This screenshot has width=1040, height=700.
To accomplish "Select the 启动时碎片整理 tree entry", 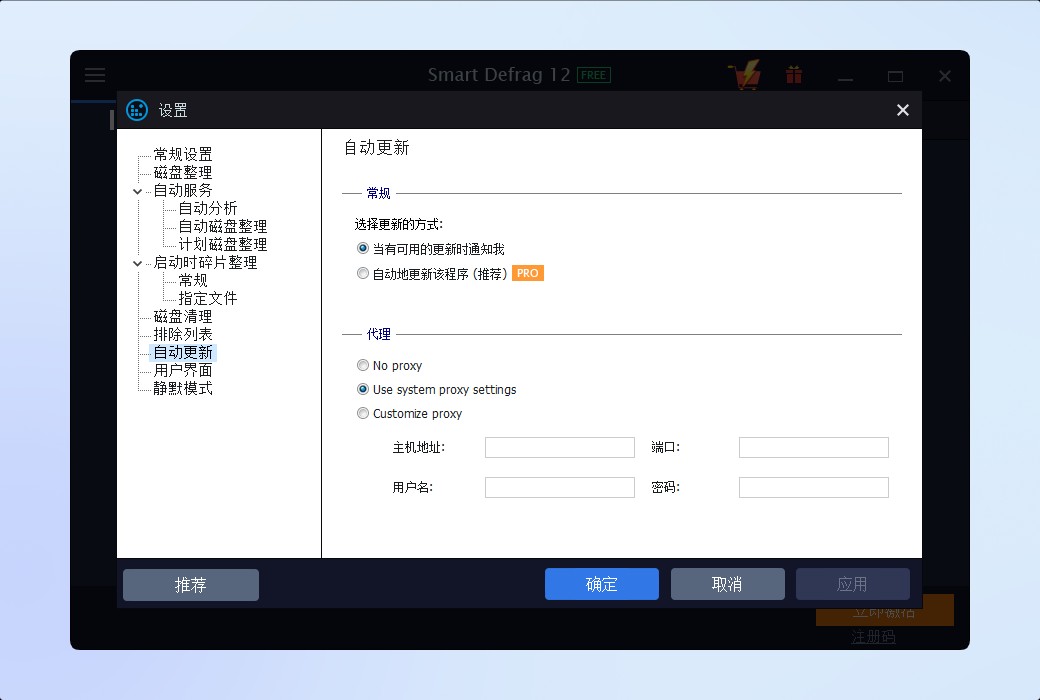I will [x=206, y=263].
